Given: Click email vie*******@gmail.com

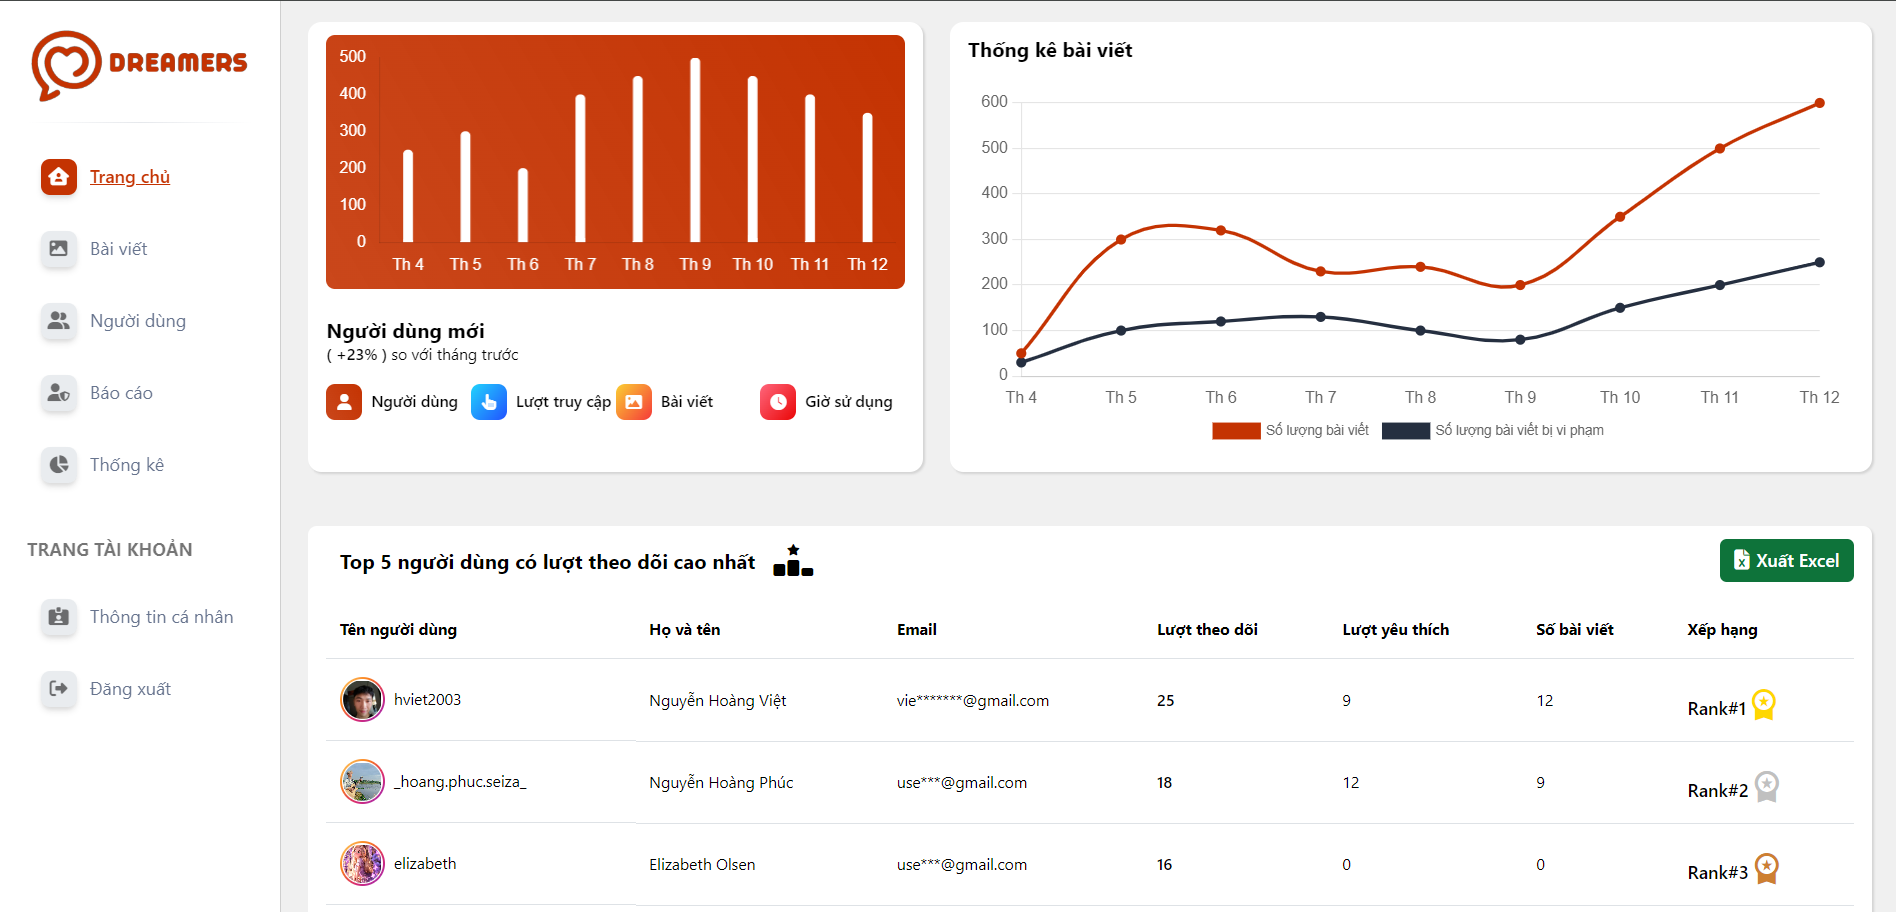Looking at the screenshot, I should [x=973, y=701].
